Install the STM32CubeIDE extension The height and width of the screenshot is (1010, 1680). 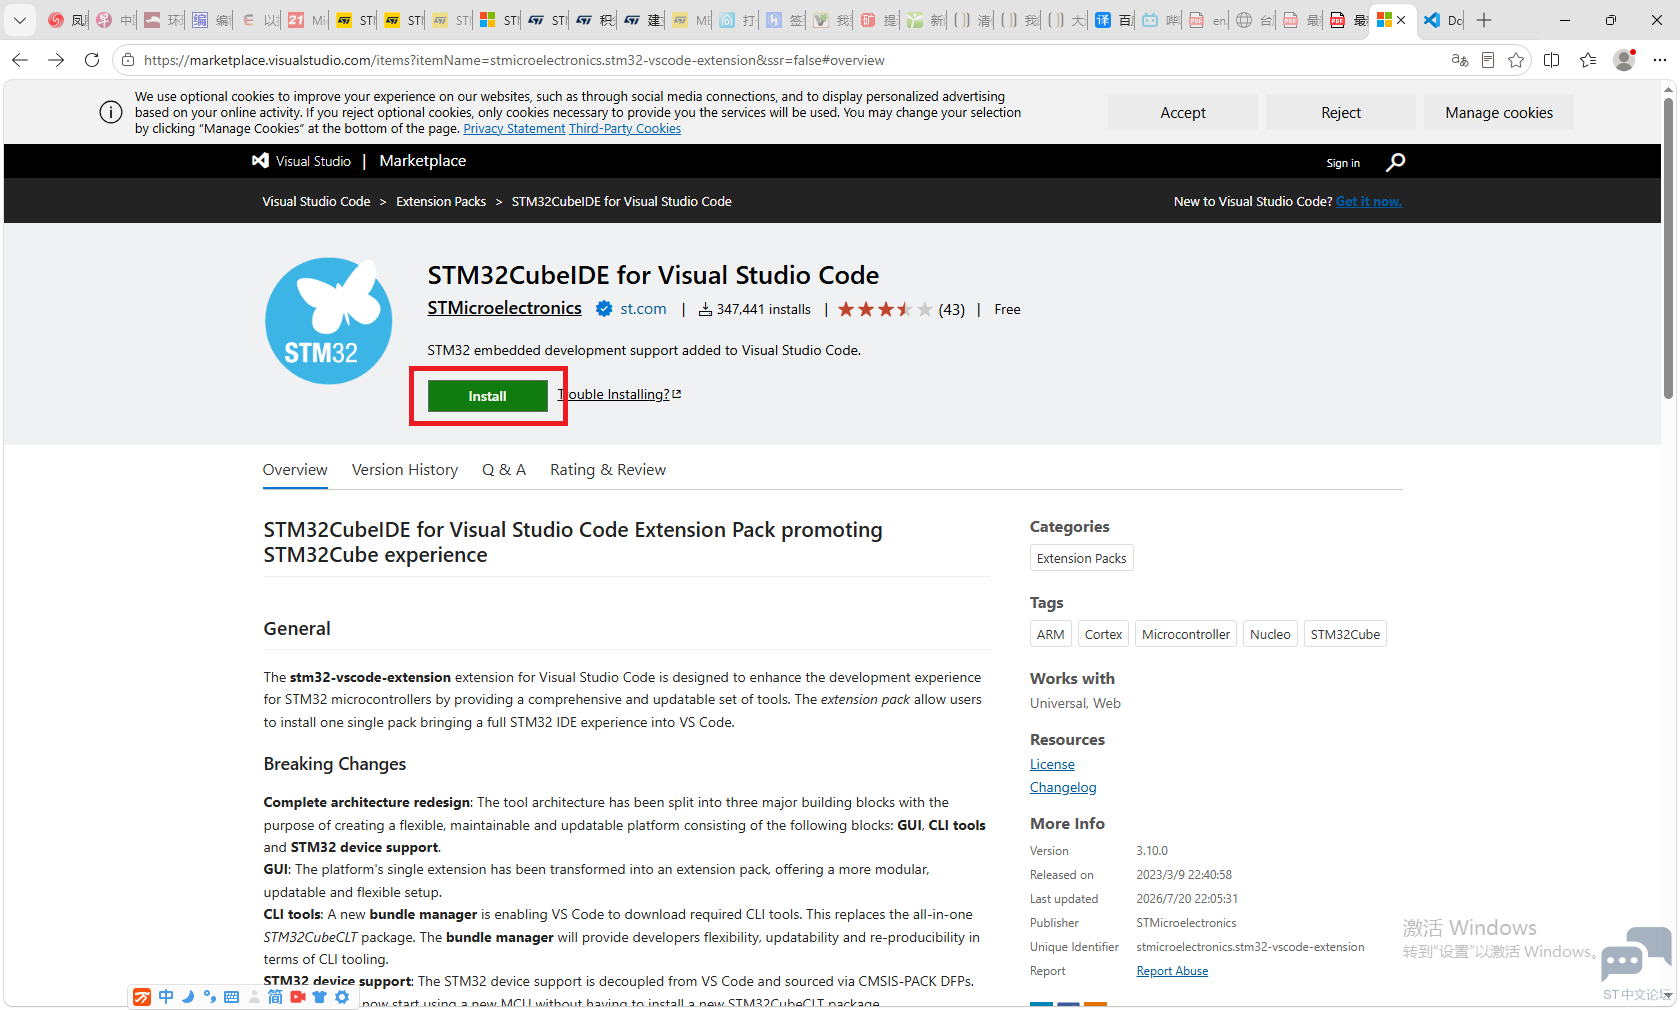tap(488, 396)
